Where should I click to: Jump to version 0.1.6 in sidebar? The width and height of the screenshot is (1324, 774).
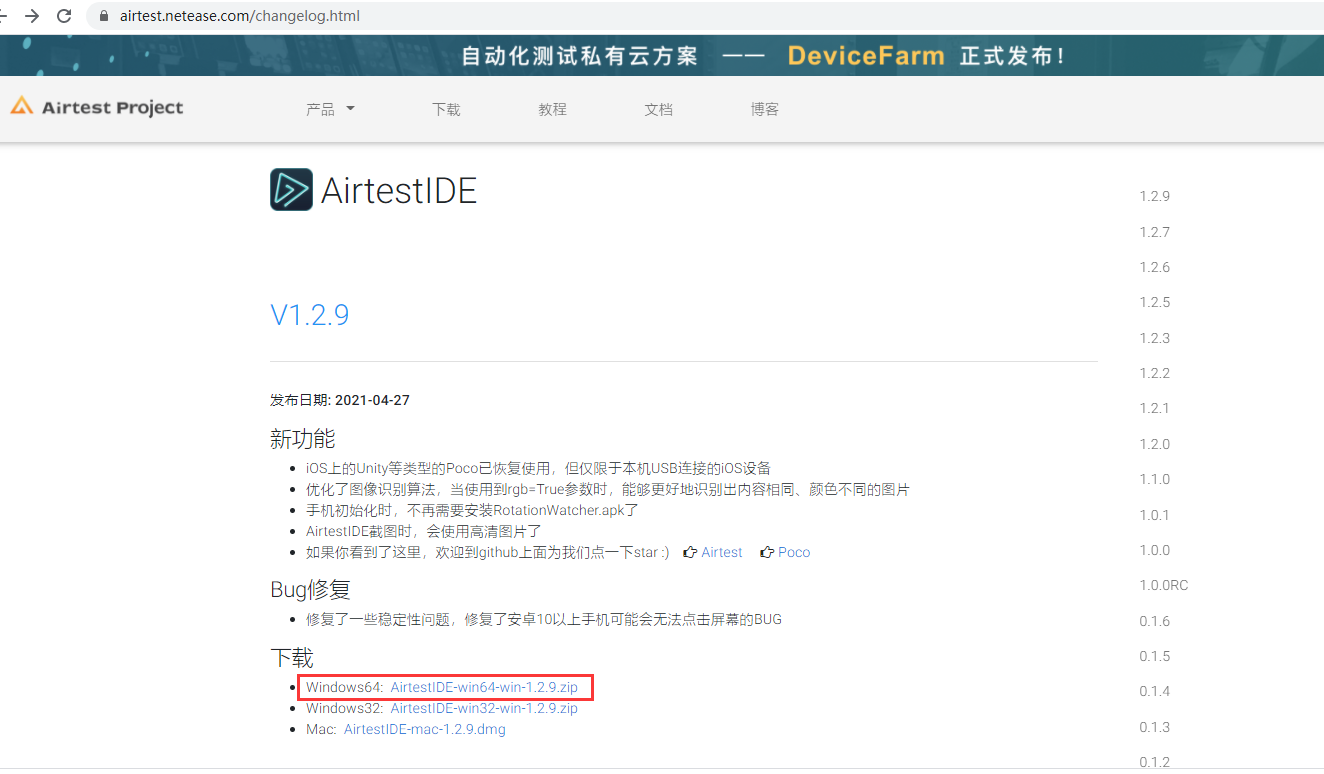pyautogui.click(x=1154, y=621)
